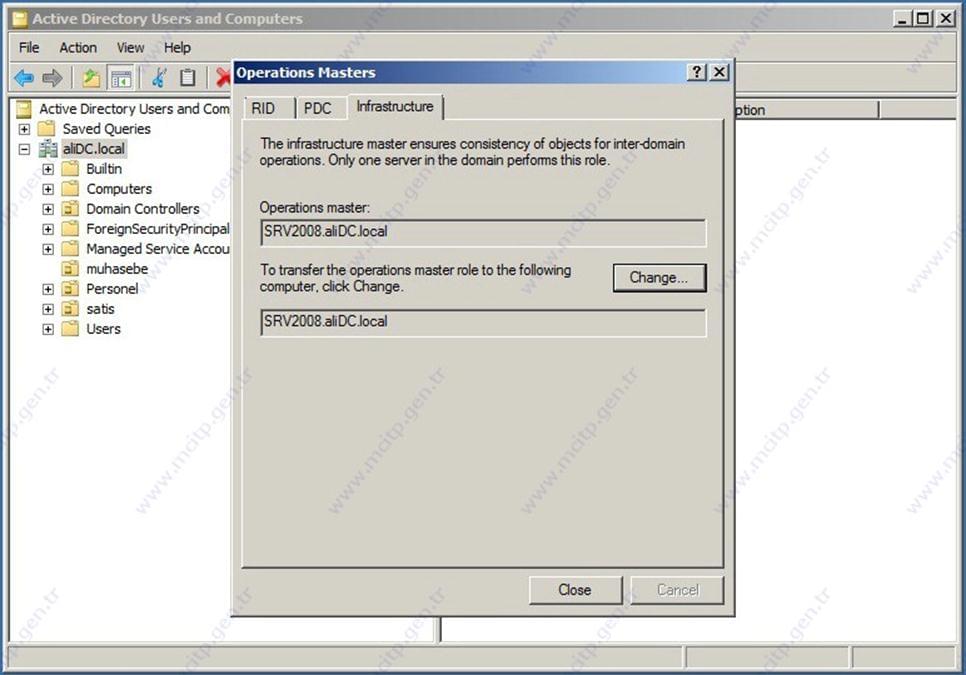Select the Infrastructure tab
Viewport: 966px width, 675px height.
(395, 107)
